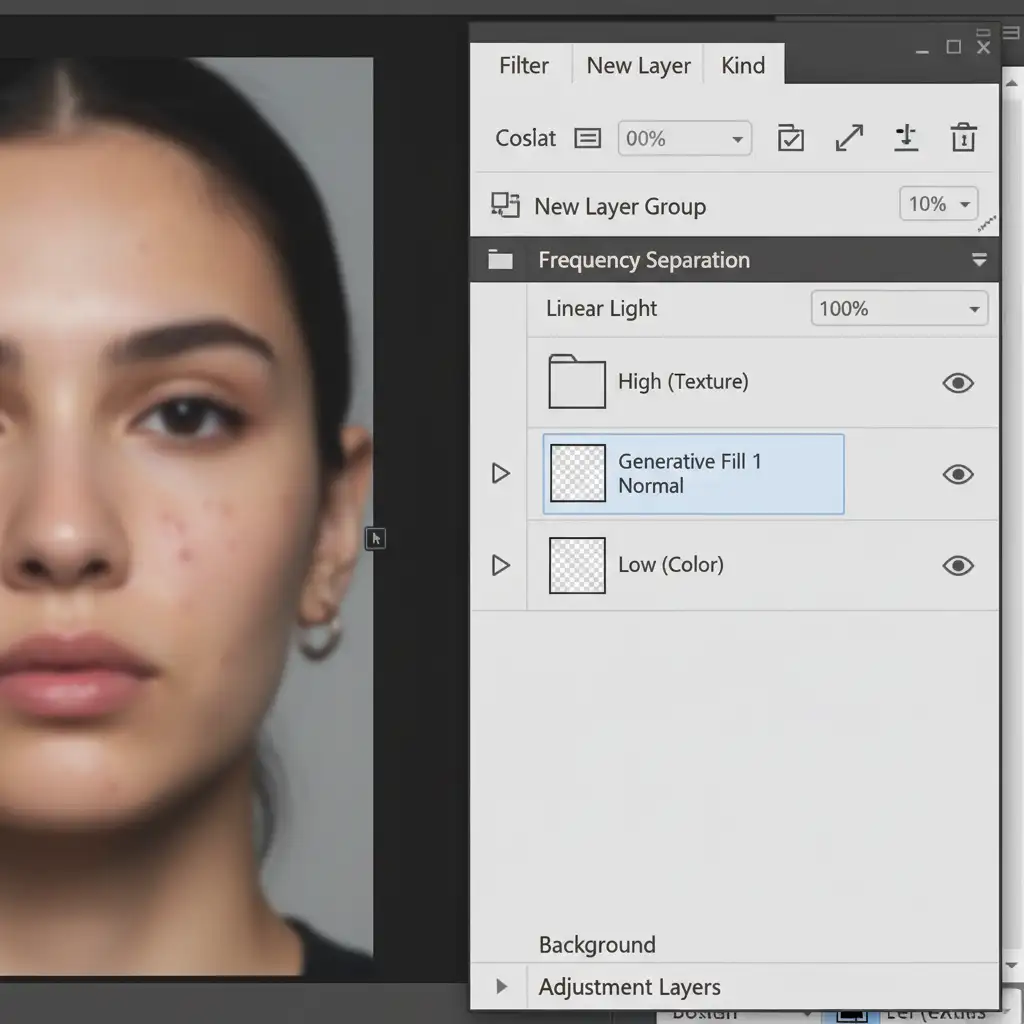Switch to the Filter tab
The width and height of the screenshot is (1024, 1024).
tap(523, 66)
